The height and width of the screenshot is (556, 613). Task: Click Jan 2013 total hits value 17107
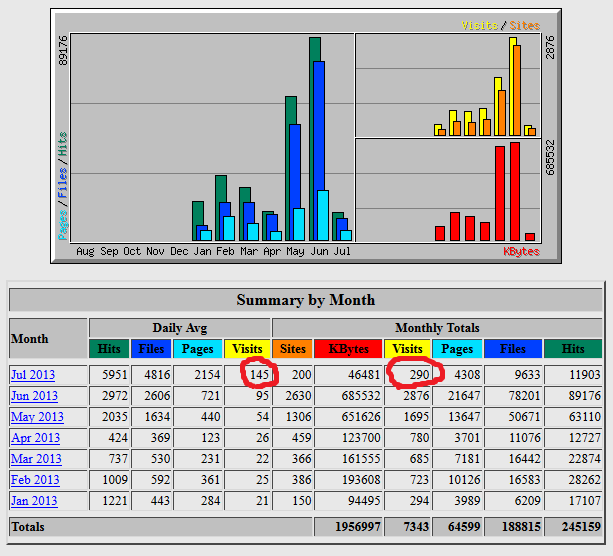pyautogui.click(x=584, y=501)
